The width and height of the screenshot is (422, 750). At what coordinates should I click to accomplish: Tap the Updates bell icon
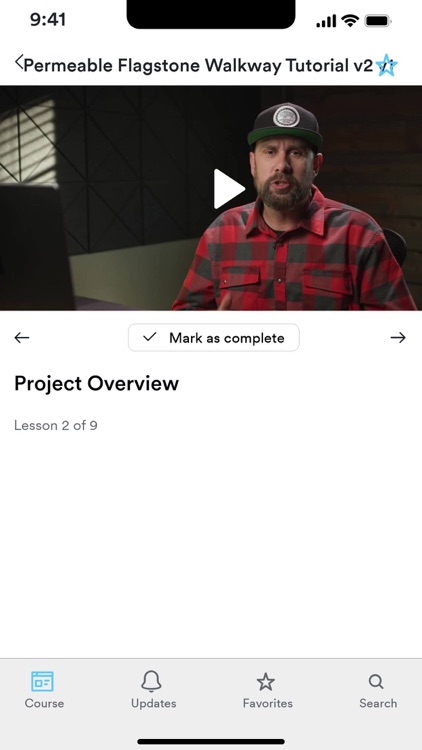click(x=151, y=681)
